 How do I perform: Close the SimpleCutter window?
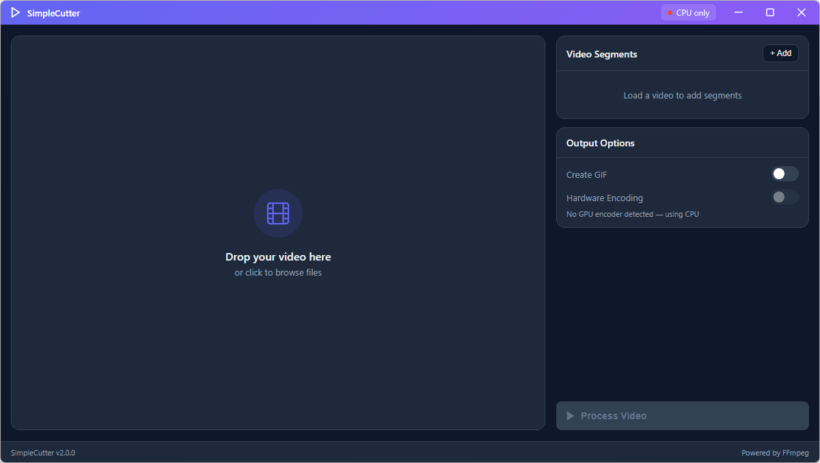[801, 13]
